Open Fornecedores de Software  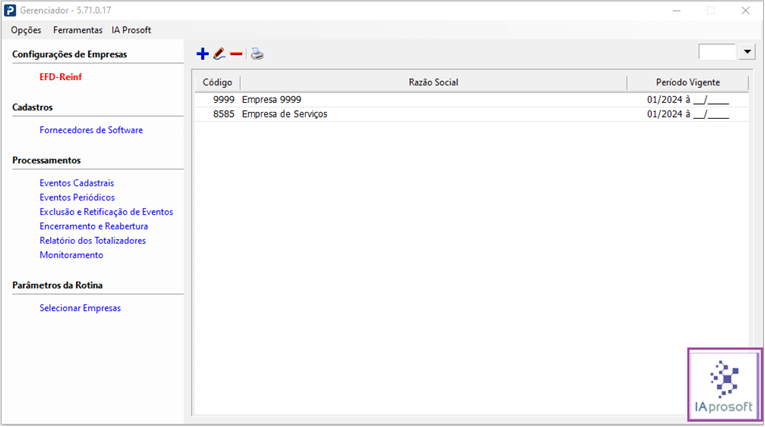[91, 130]
